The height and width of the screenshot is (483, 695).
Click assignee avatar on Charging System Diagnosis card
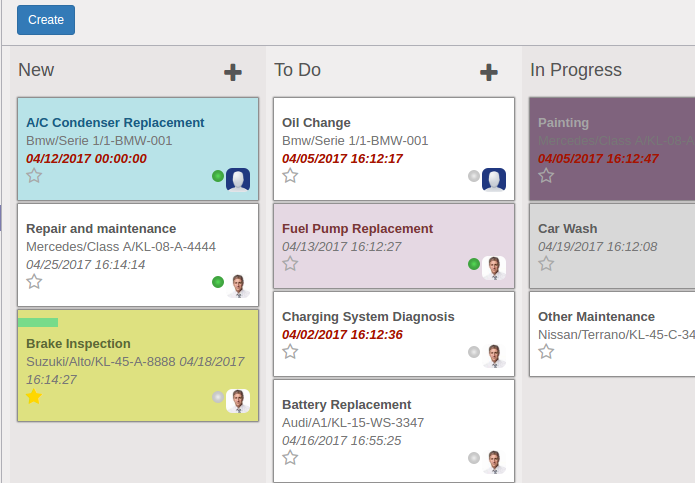[x=493, y=355]
